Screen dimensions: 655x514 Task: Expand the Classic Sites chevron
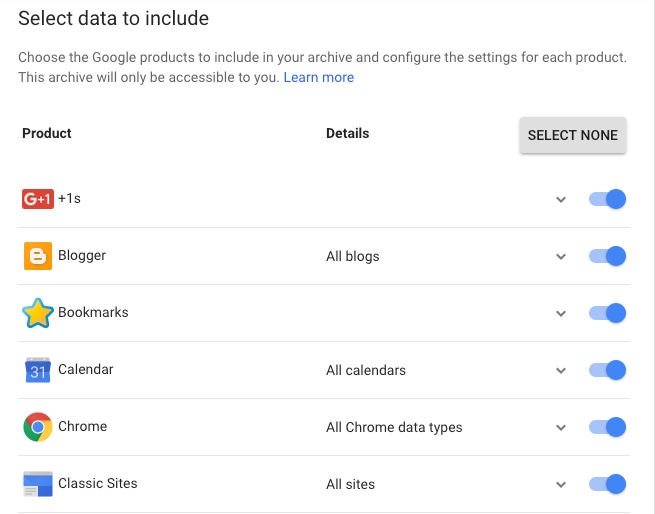tap(561, 484)
